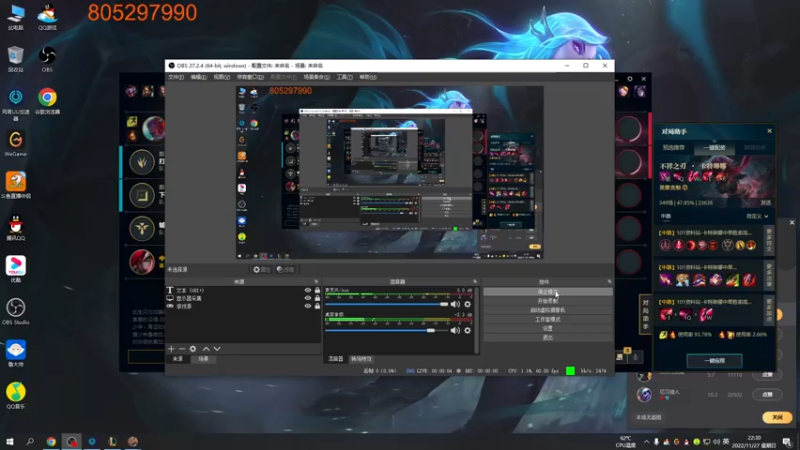Select the WeGame desktop icon
Image resolution: width=800 pixels, height=450 pixels.
(x=16, y=143)
